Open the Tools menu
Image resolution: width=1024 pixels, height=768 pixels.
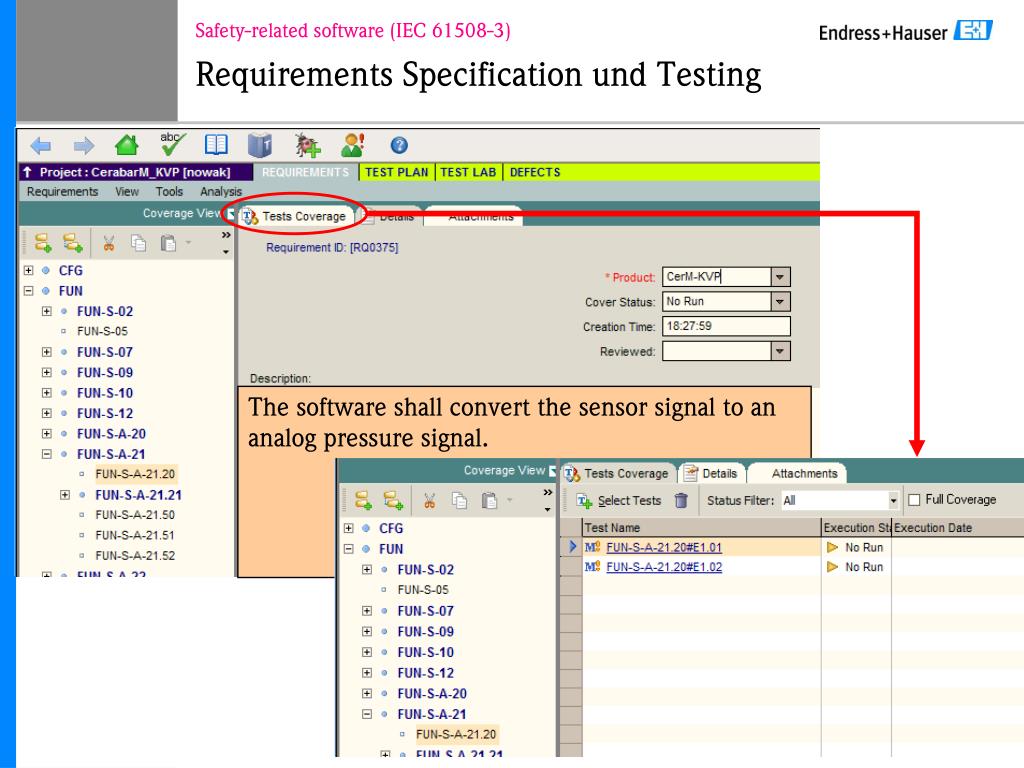click(169, 191)
